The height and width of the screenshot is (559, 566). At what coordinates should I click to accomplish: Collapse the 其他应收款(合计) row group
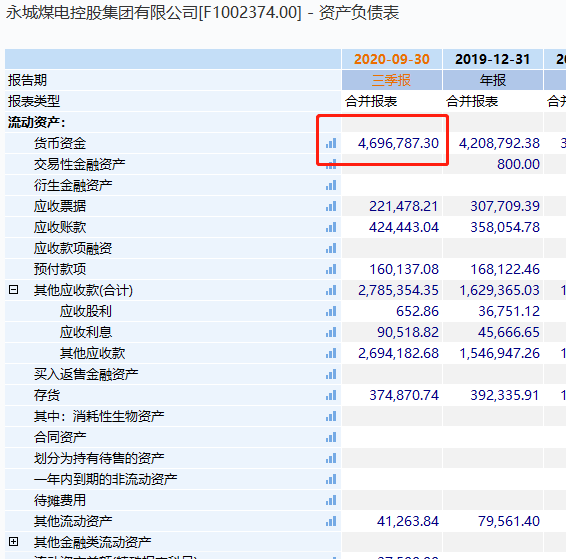[x=13, y=289]
